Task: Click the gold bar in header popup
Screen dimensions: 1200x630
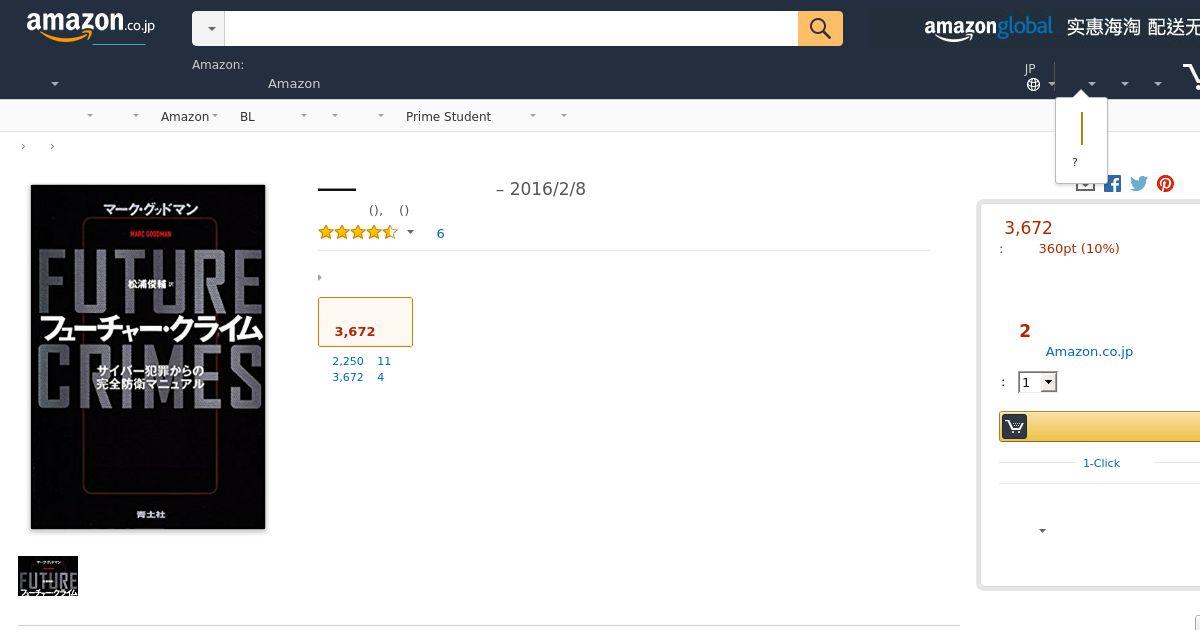Action: pos(1082,128)
